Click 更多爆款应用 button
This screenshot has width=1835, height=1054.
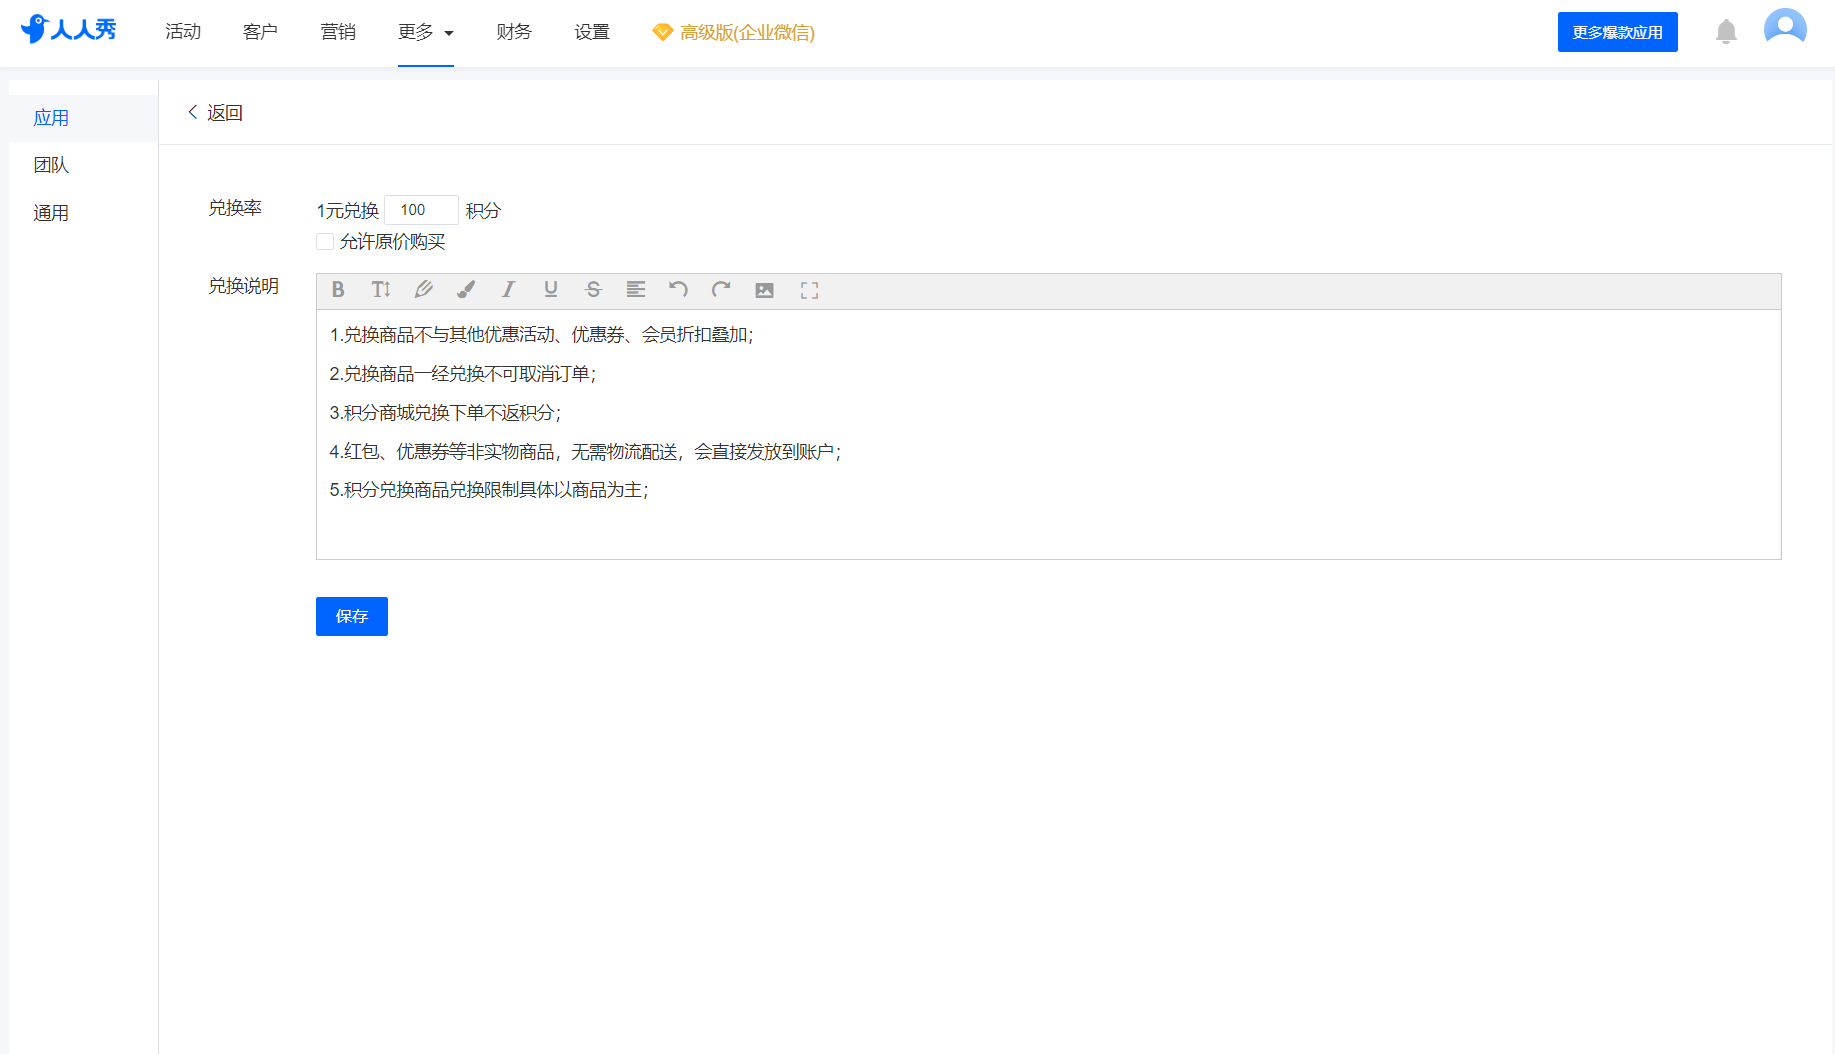point(1617,32)
